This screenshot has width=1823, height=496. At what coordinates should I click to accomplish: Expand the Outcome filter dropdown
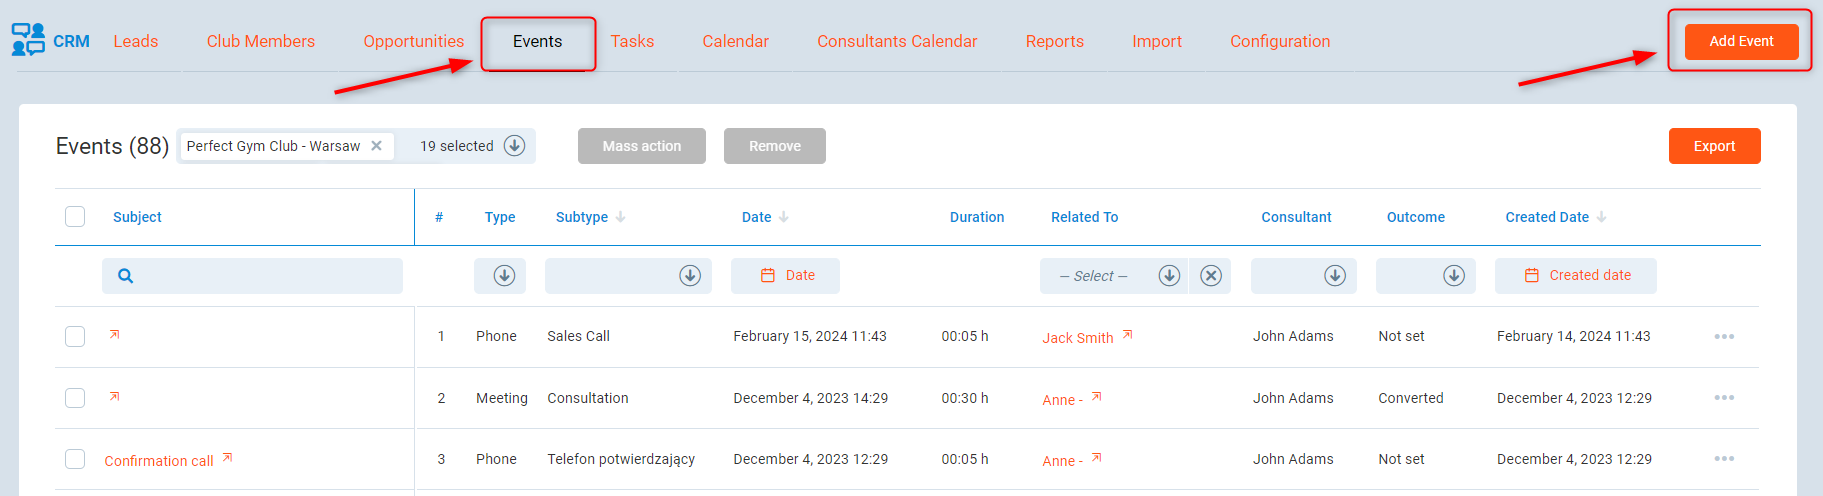[1453, 276]
